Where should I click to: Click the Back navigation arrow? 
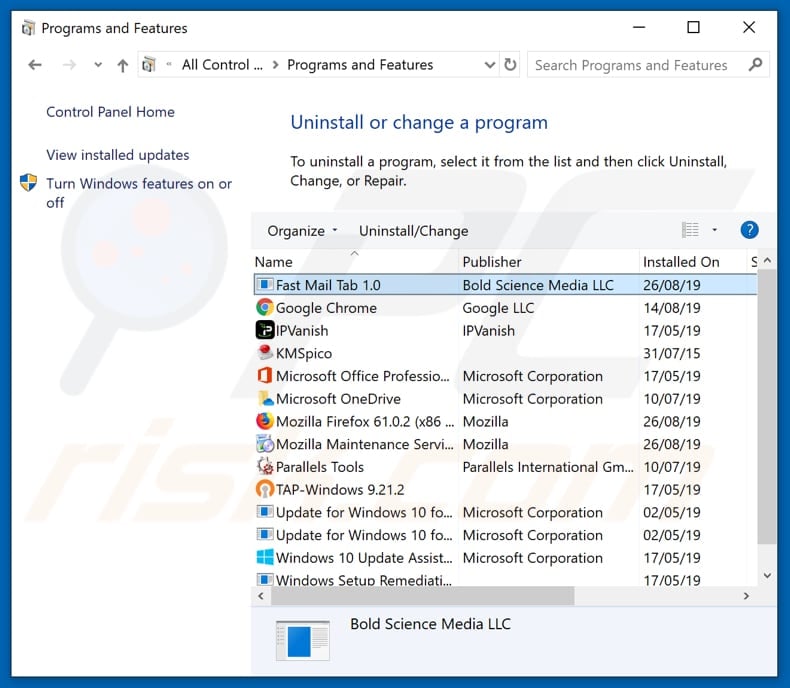pyautogui.click(x=35, y=65)
